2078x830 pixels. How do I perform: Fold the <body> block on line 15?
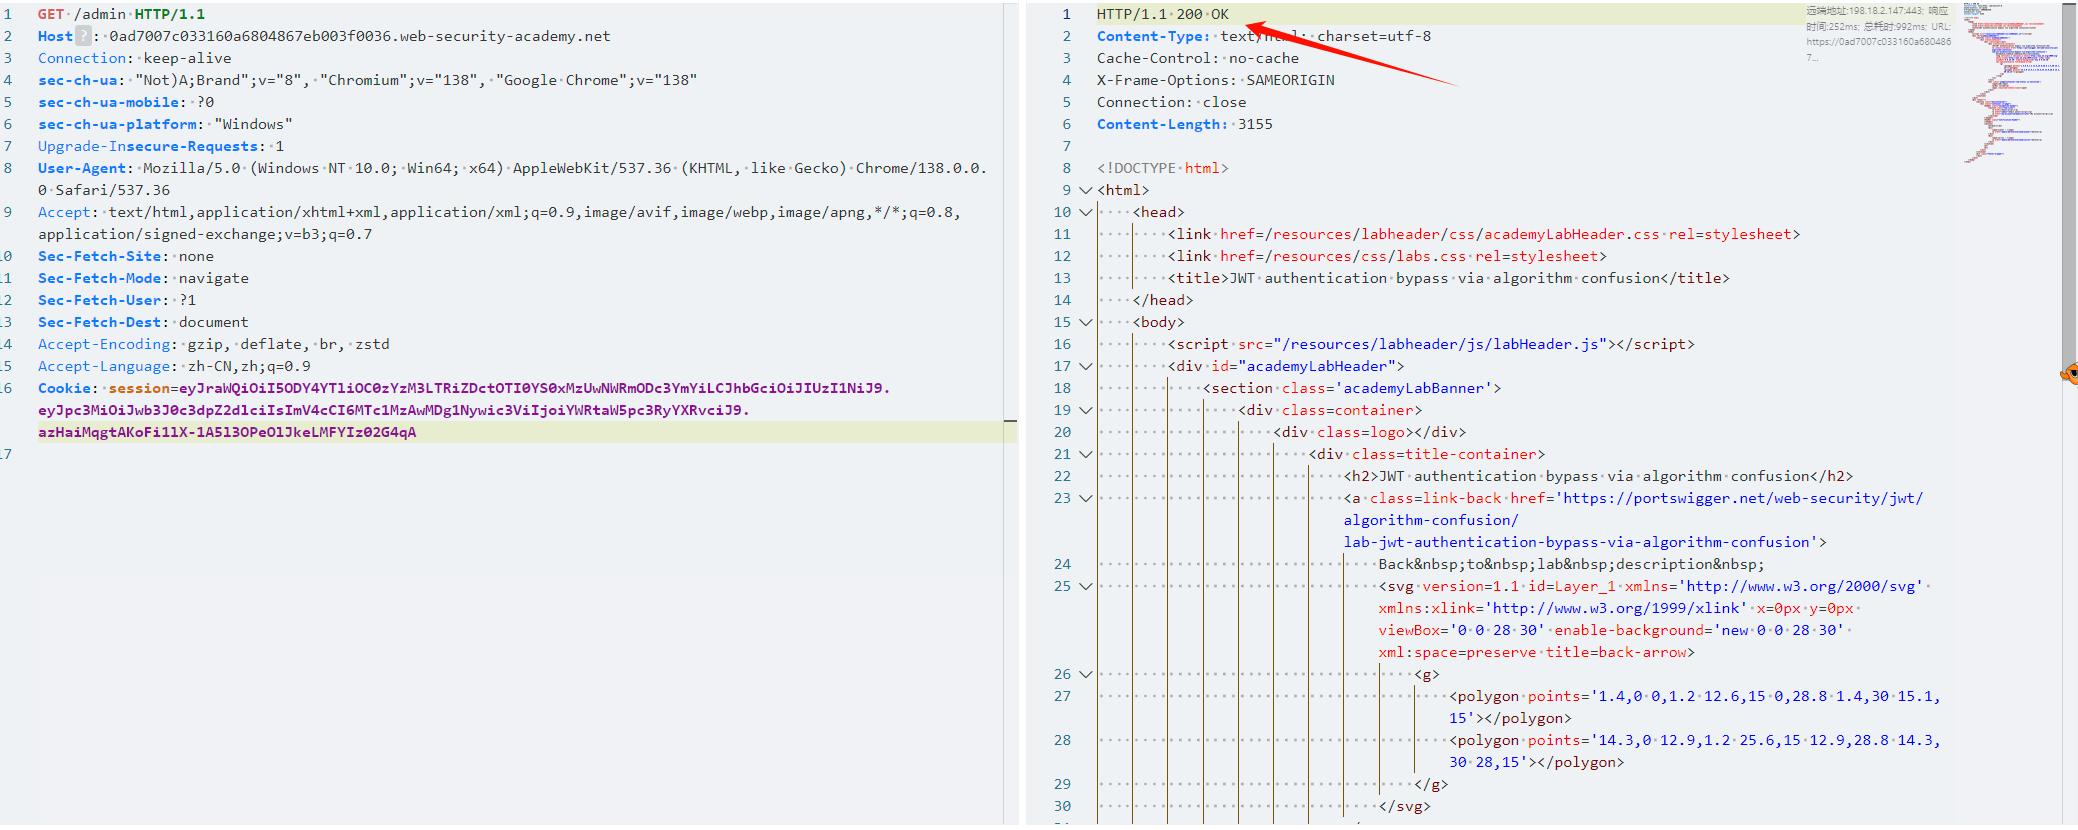1085,322
